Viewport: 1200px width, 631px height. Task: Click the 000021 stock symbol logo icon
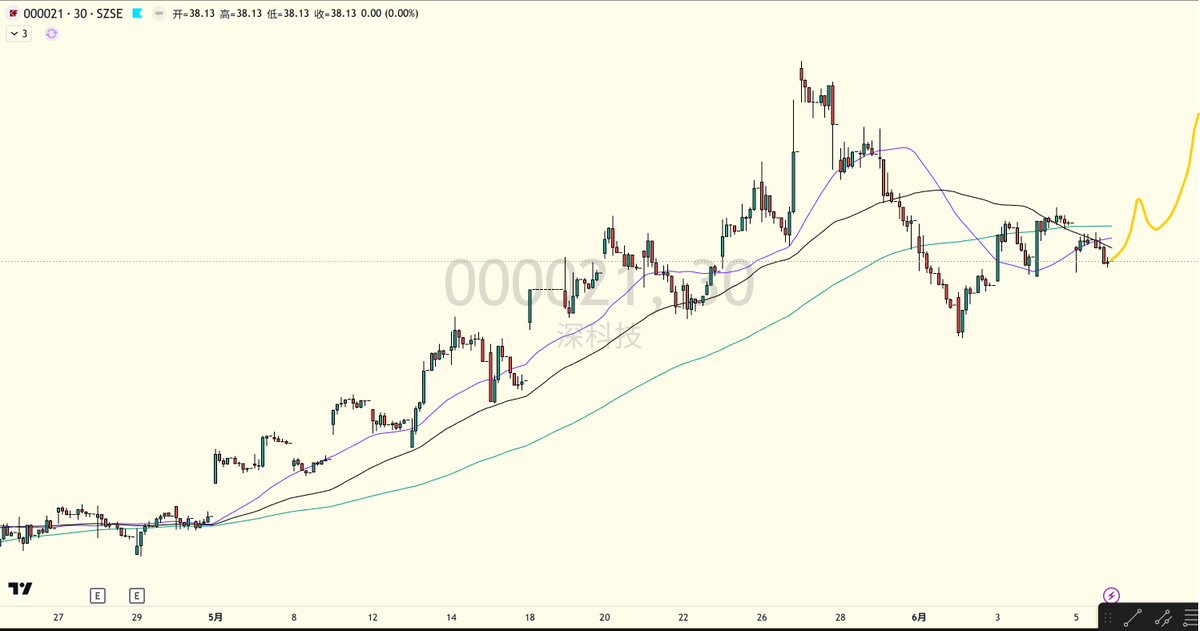(x=13, y=14)
